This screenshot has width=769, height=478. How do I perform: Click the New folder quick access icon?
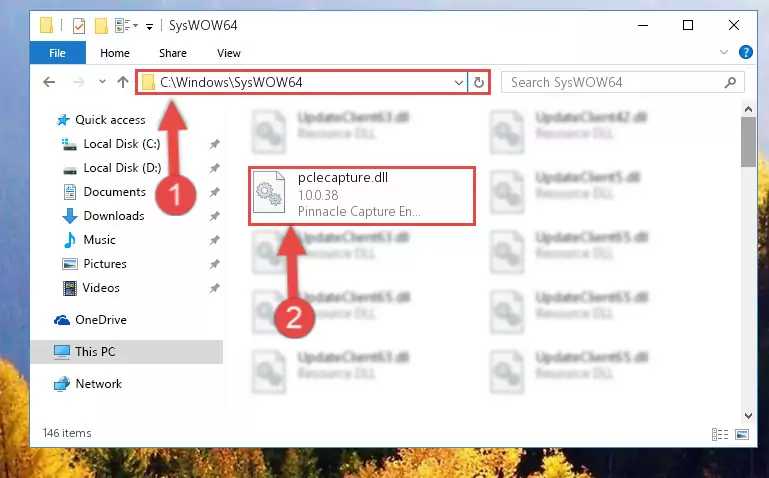tap(101, 25)
